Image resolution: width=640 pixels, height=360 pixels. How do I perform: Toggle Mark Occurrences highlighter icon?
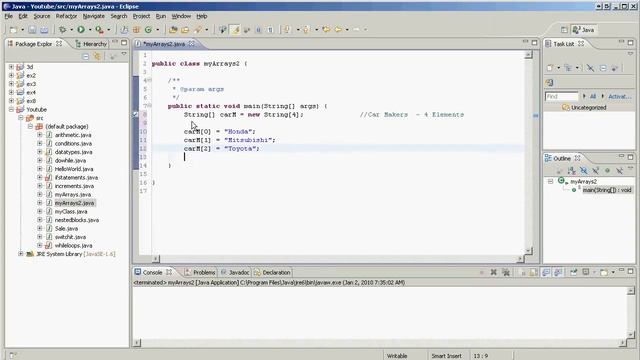[x=236, y=30]
